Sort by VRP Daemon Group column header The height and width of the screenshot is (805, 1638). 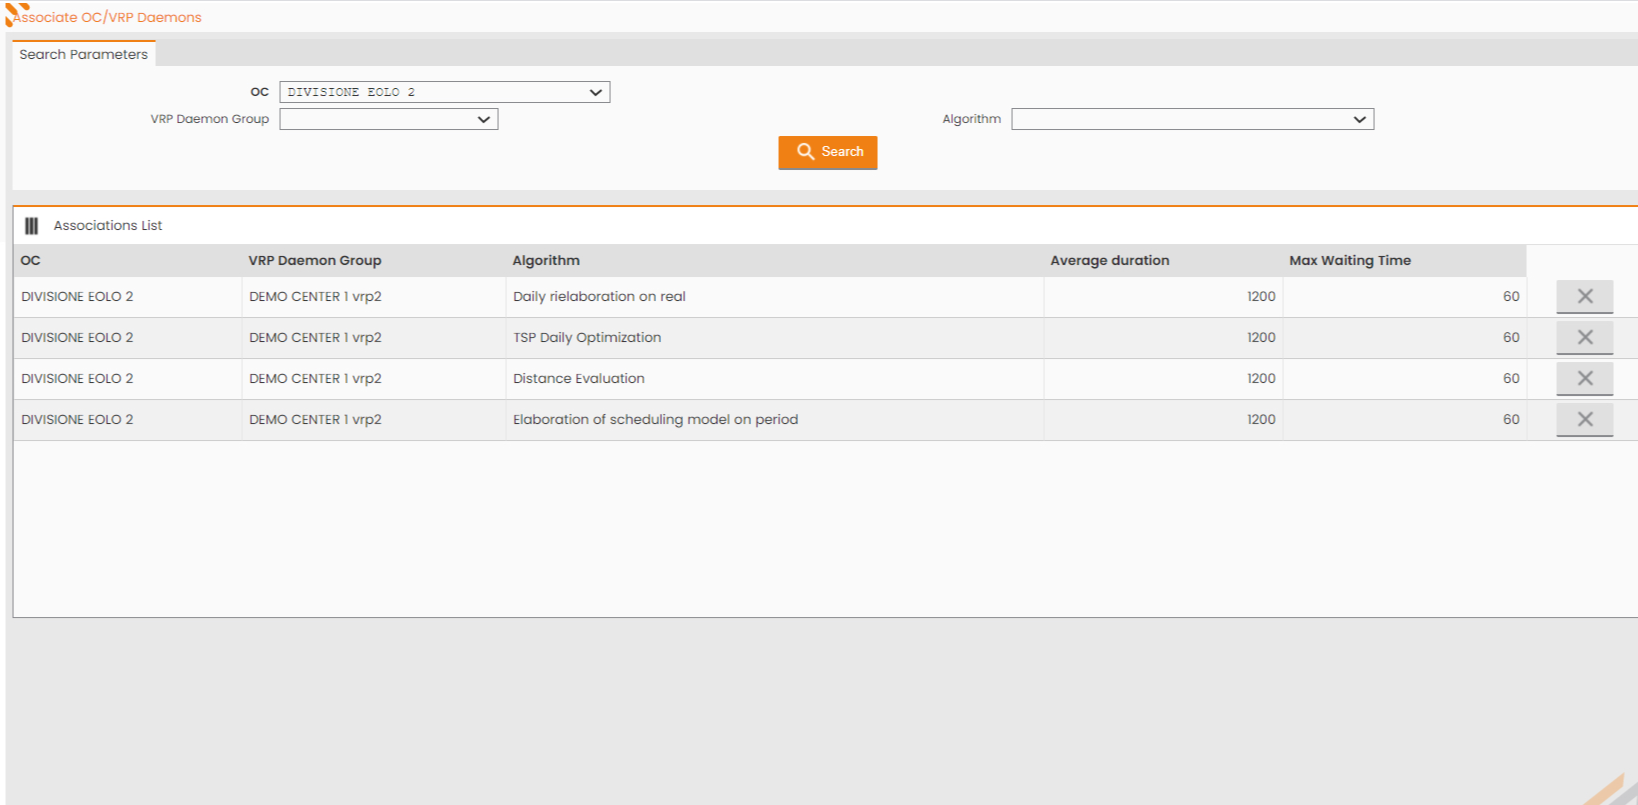tap(374, 260)
